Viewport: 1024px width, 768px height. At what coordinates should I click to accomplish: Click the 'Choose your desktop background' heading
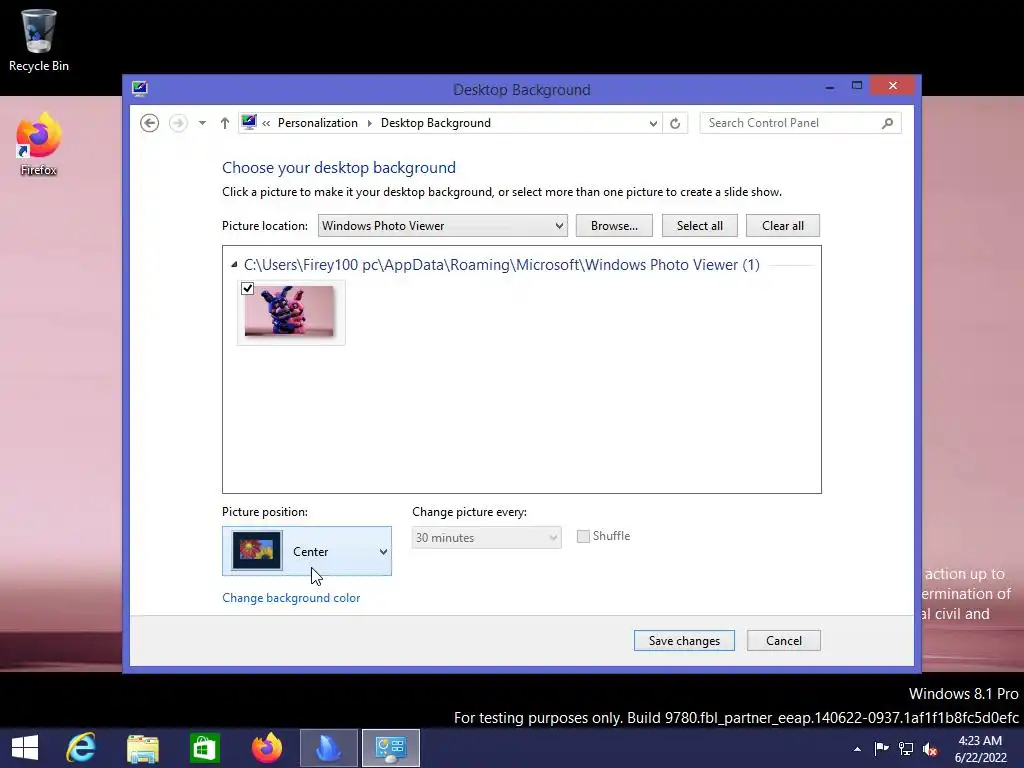tap(339, 167)
